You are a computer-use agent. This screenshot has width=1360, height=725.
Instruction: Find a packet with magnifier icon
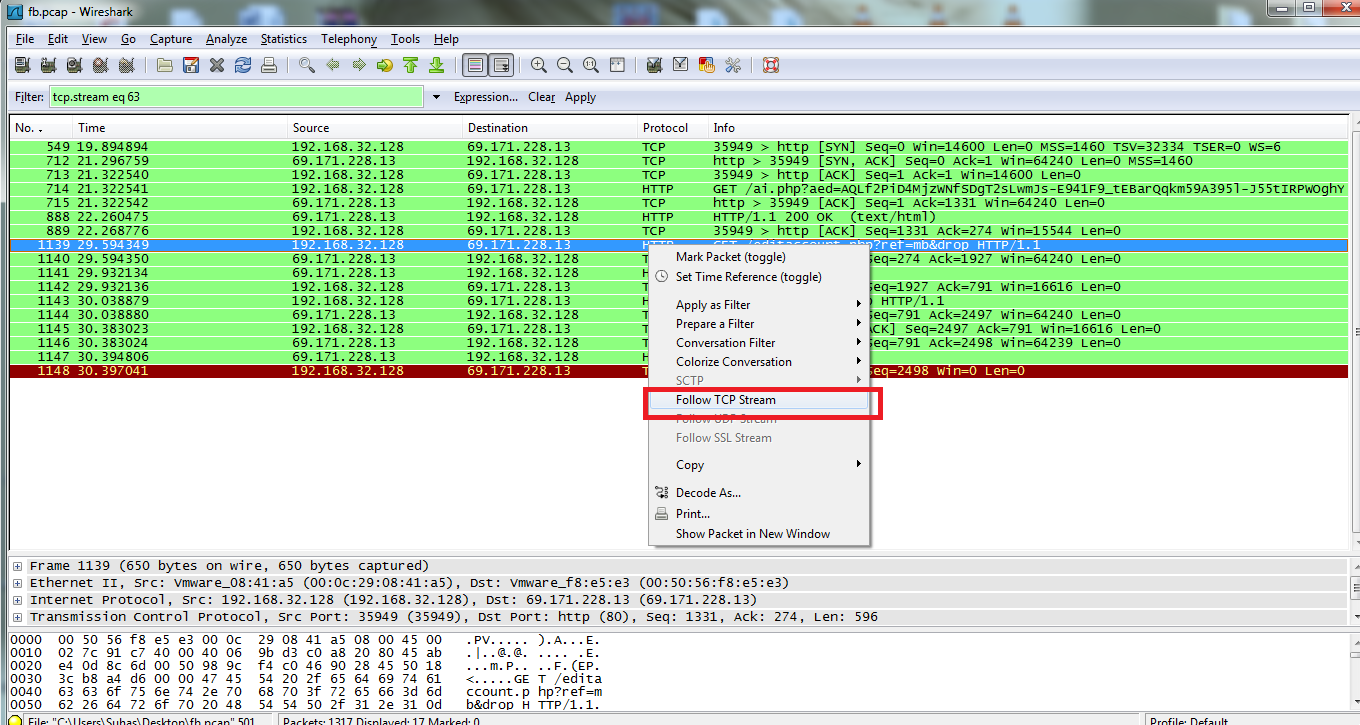pyautogui.click(x=307, y=66)
